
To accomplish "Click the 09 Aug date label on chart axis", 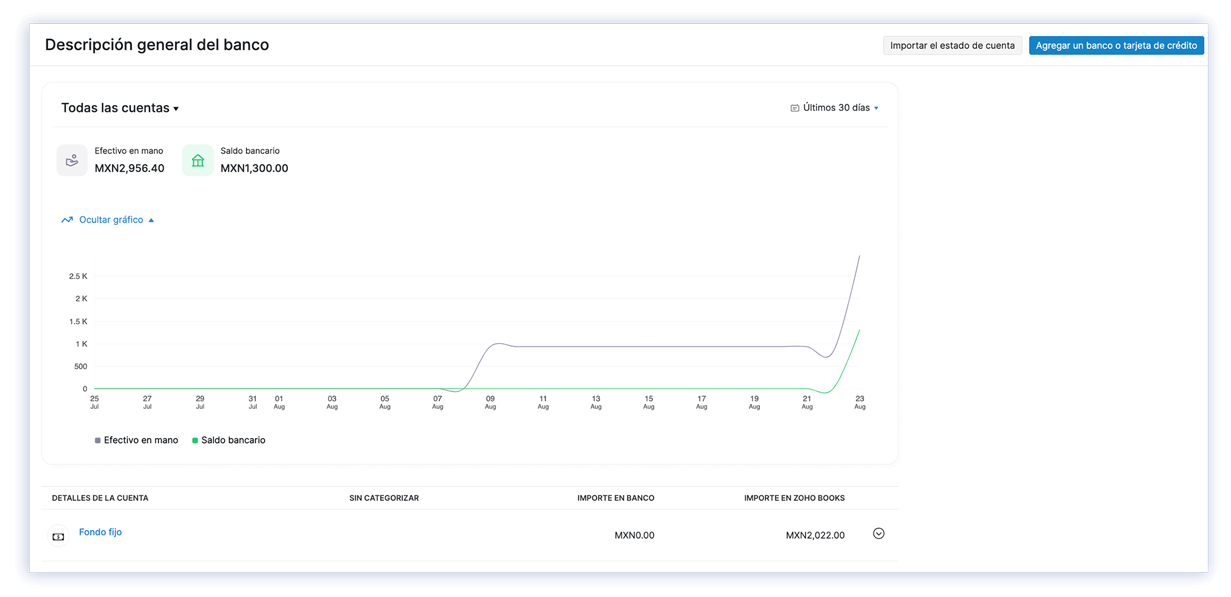I will click(490, 402).
